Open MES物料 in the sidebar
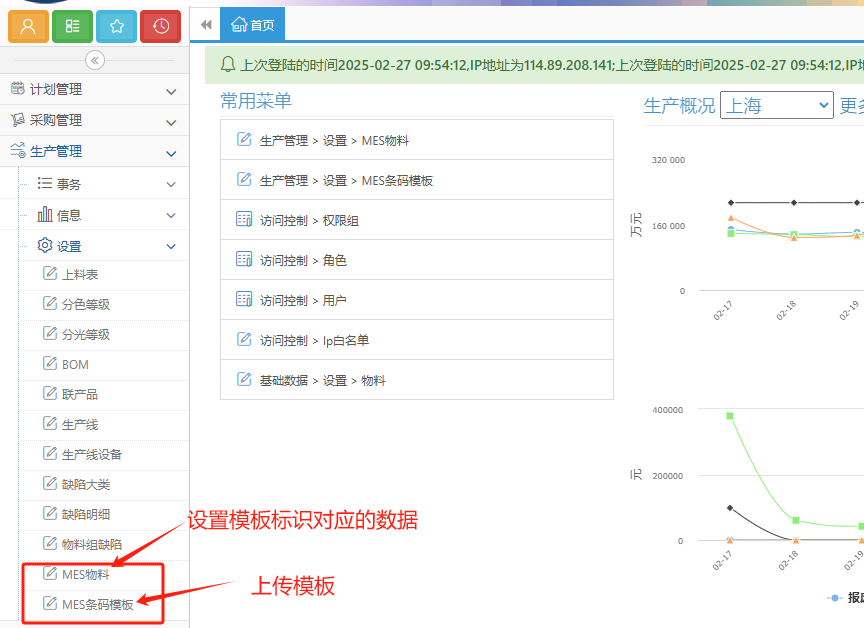The width and height of the screenshot is (864, 628). pyautogui.click(x=85, y=575)
